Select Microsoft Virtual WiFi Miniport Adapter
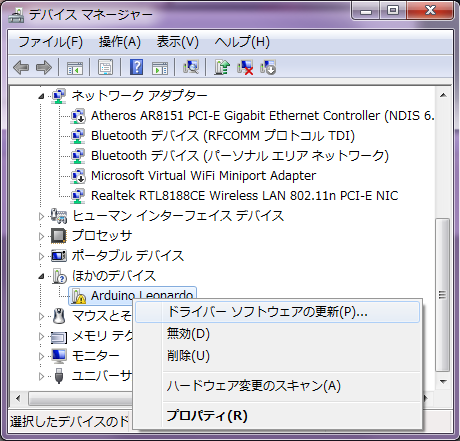 [x=203, y=176]
